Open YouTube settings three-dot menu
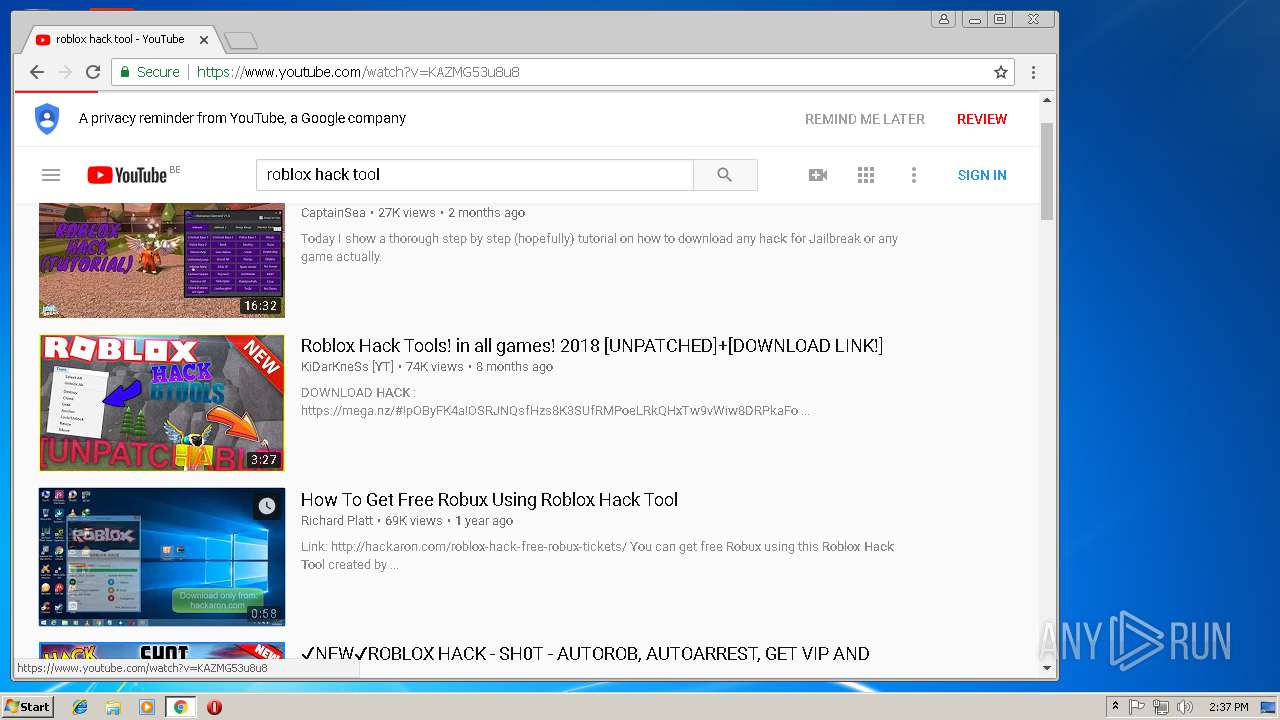1280x720 pixels. 913,175
